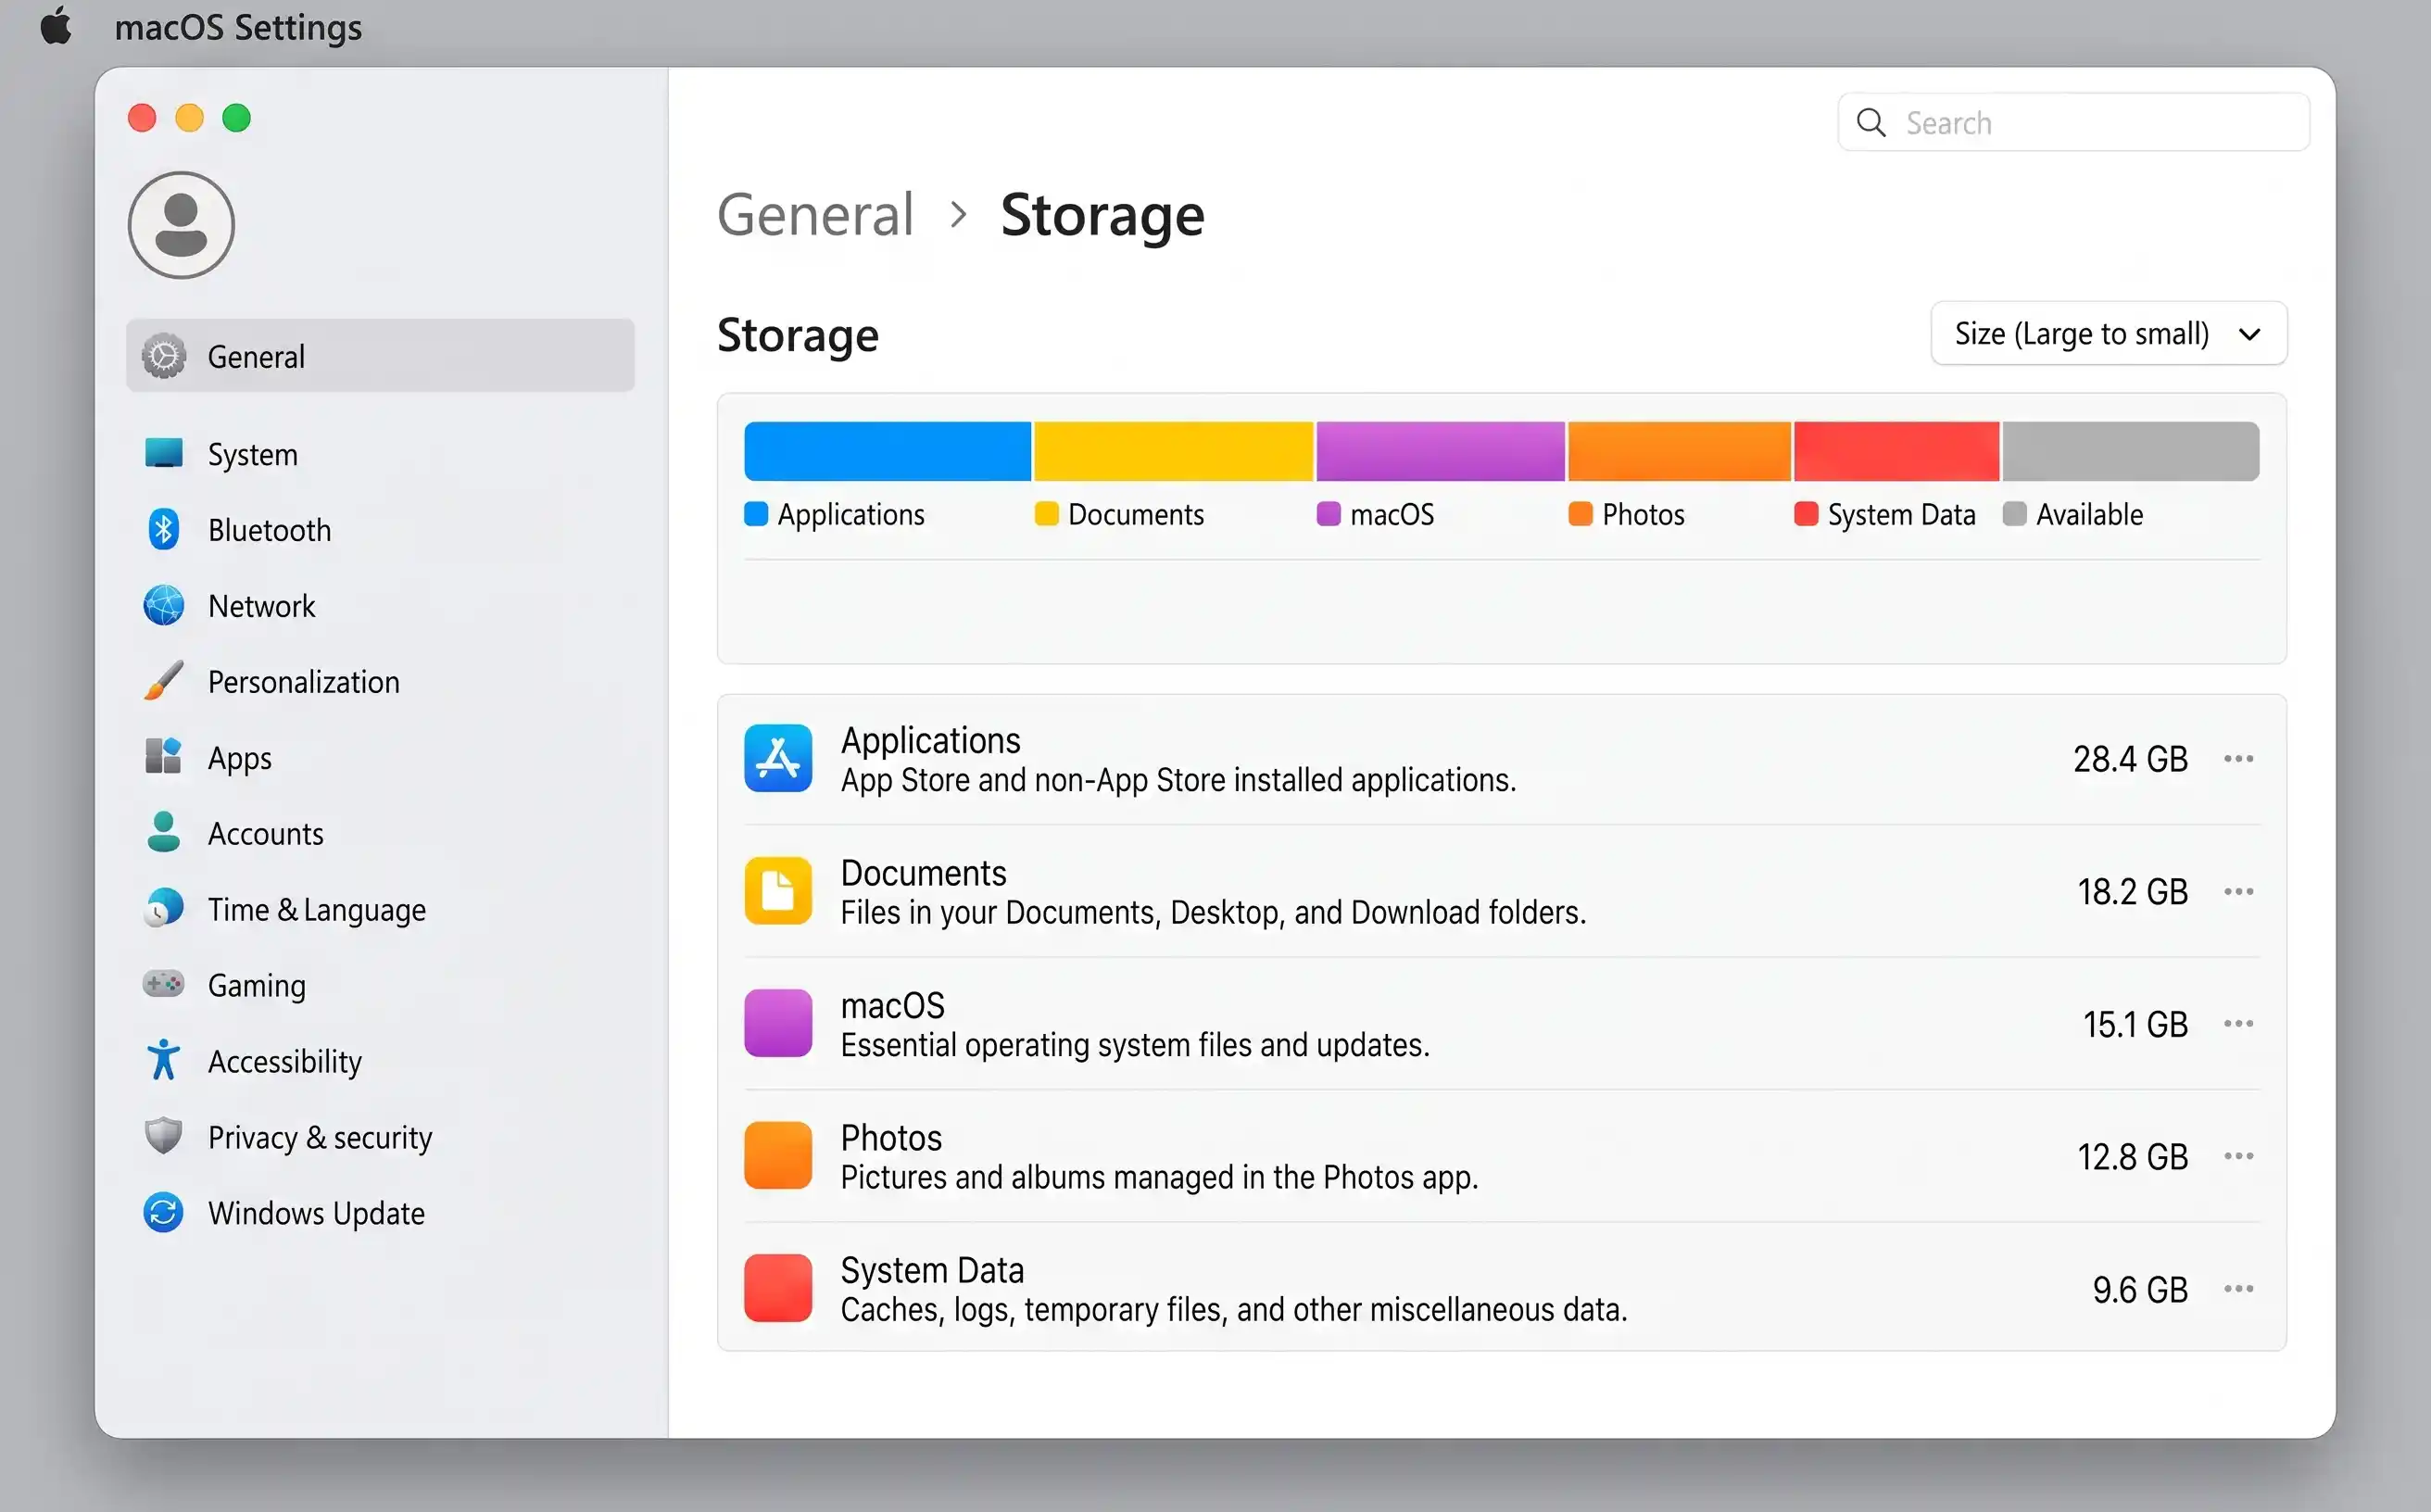Click the Time & Language clock icon

164,908
